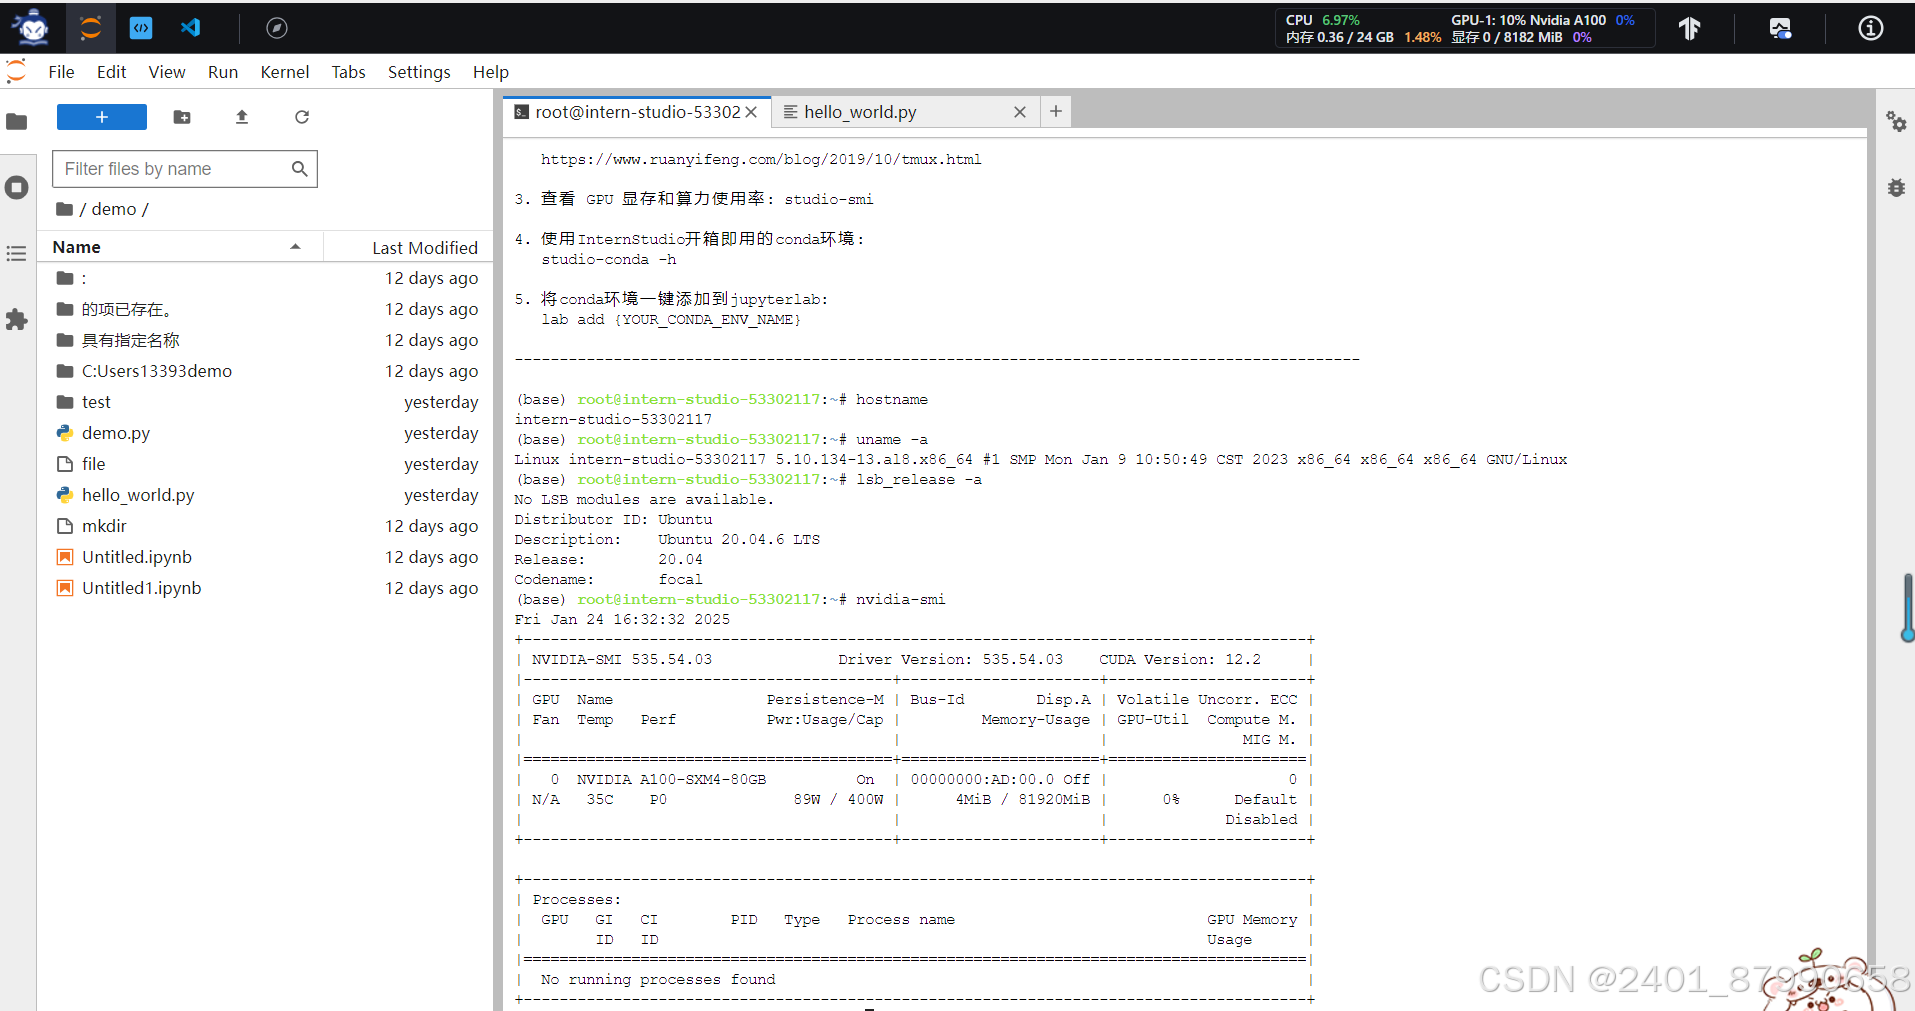Close the hello_world.py tab
Image resolution: width=1915 pixels, height=1011 pixels.
pyautogui.click(x=1020, y=112)
